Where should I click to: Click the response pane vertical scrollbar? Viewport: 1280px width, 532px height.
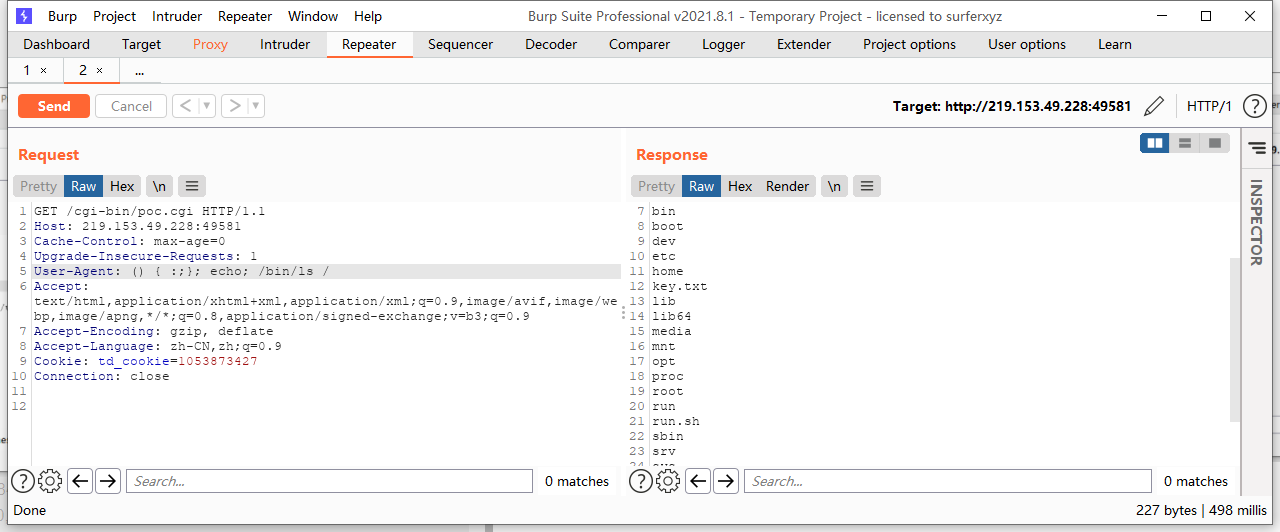click(x=1234, y=338)
